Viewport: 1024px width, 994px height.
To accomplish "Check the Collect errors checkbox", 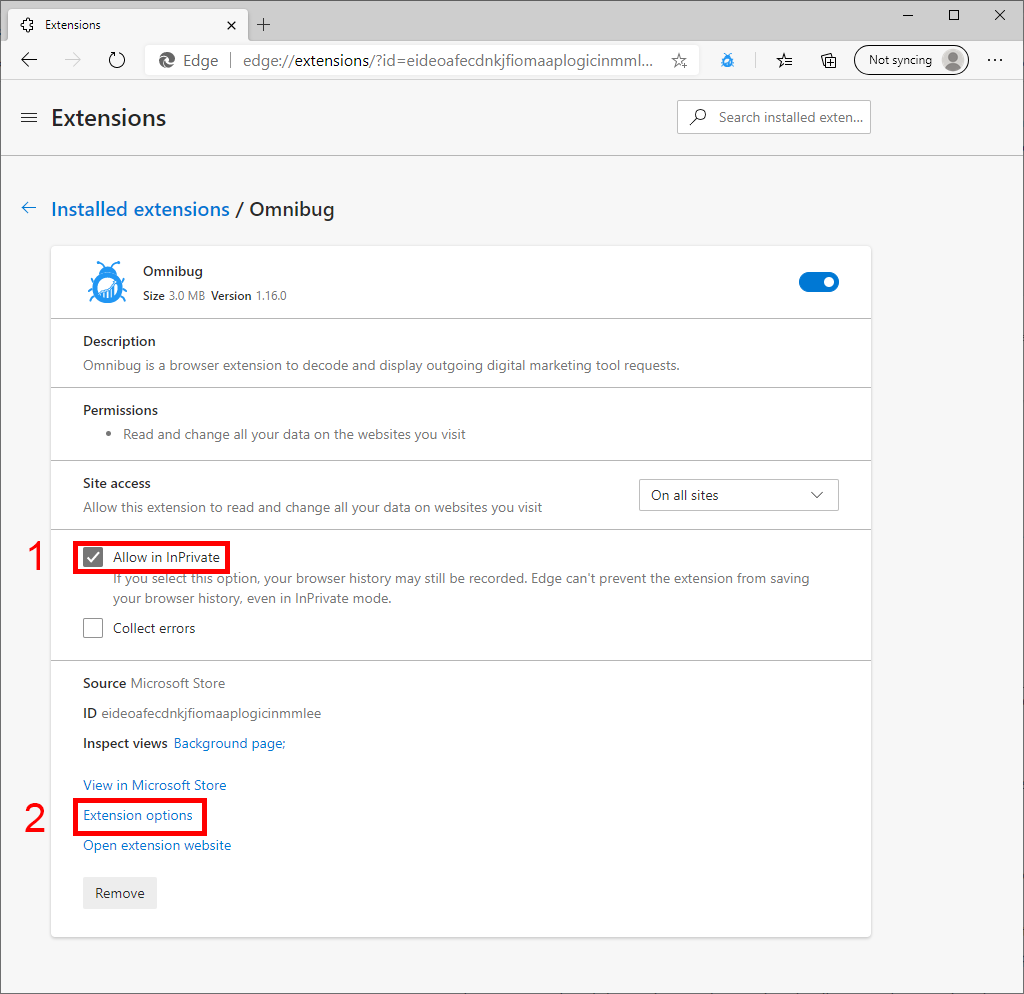I will (93, 628).
